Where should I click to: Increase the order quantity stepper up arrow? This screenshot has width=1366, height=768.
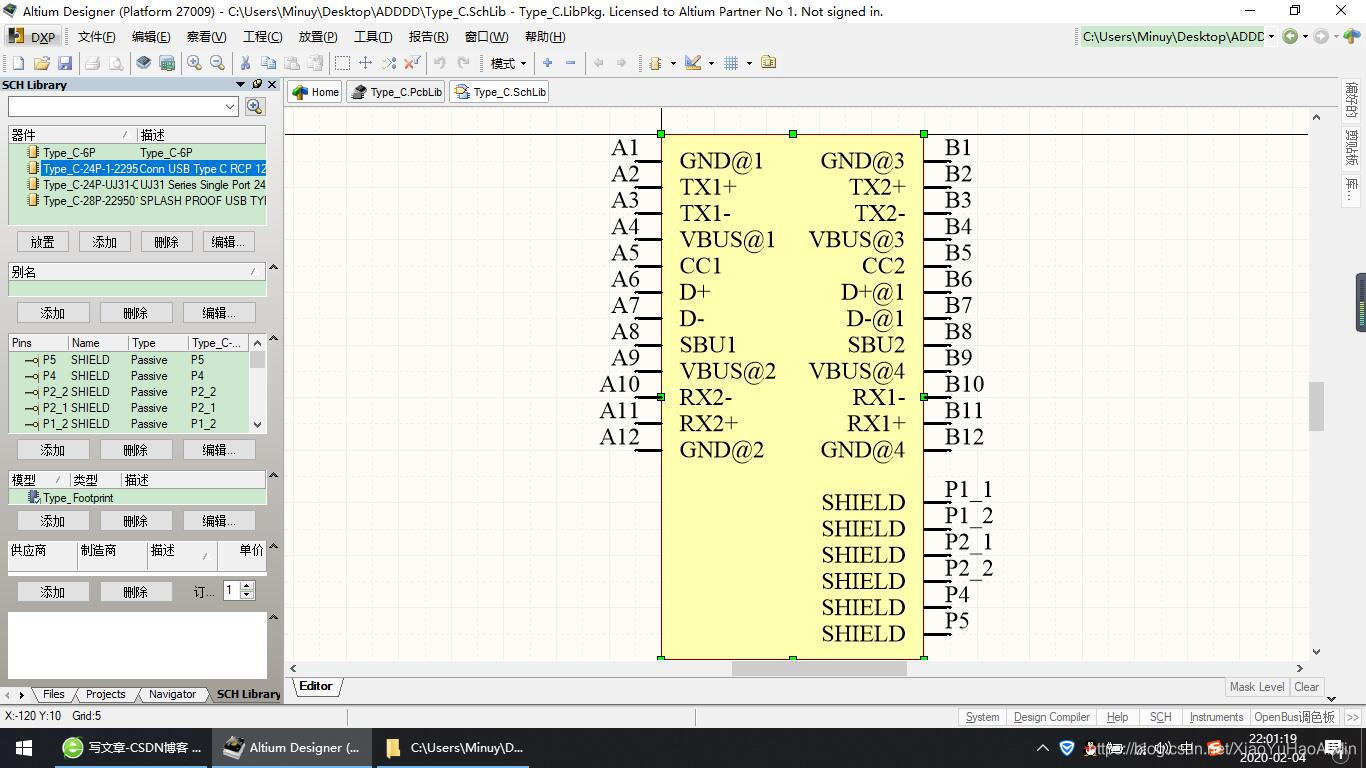click(247, 586)
